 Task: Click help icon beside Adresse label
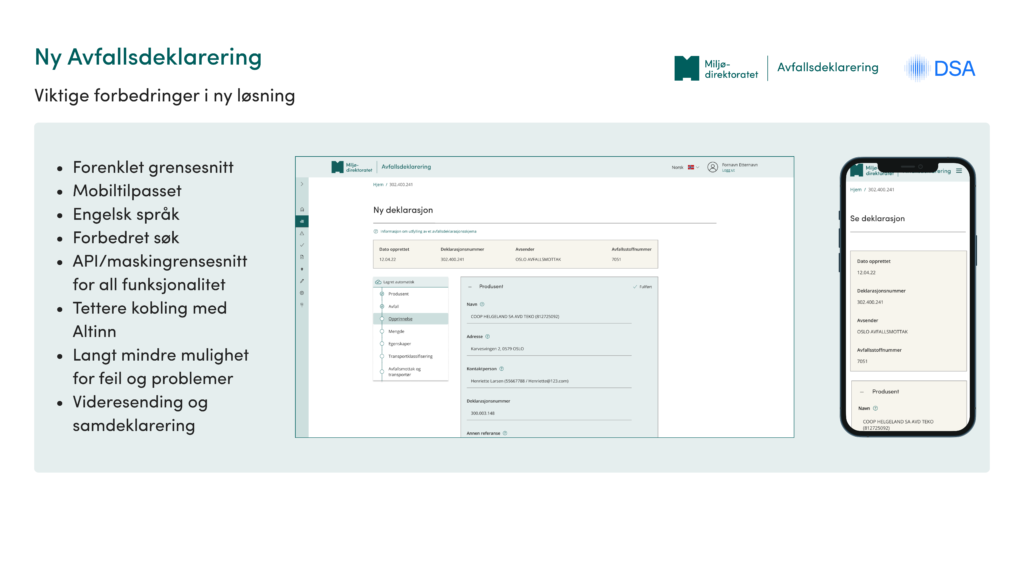tap(488, 336)
